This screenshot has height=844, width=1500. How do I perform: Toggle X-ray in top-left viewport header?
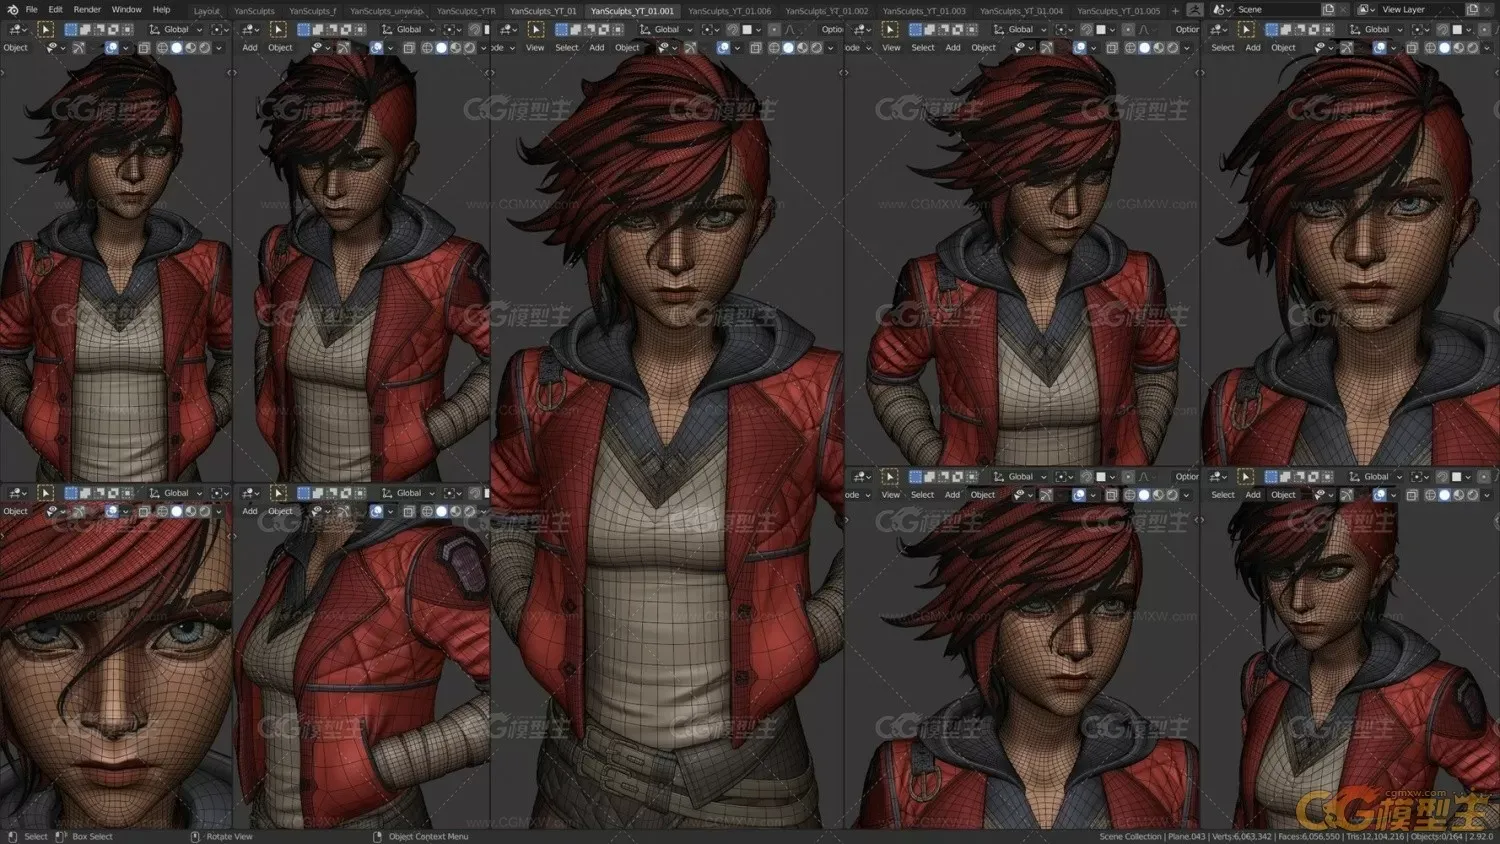pyautogui.click(x=144, y=47)
